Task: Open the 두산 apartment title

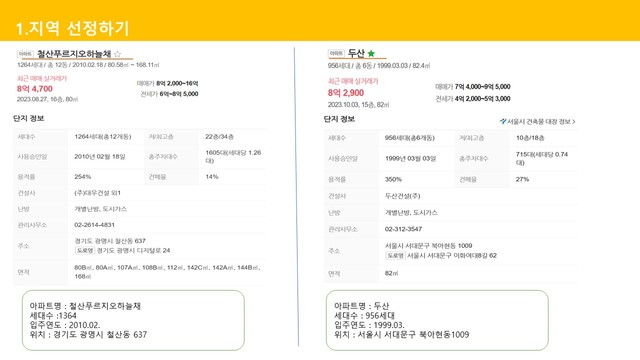Action: pos(356,53)
